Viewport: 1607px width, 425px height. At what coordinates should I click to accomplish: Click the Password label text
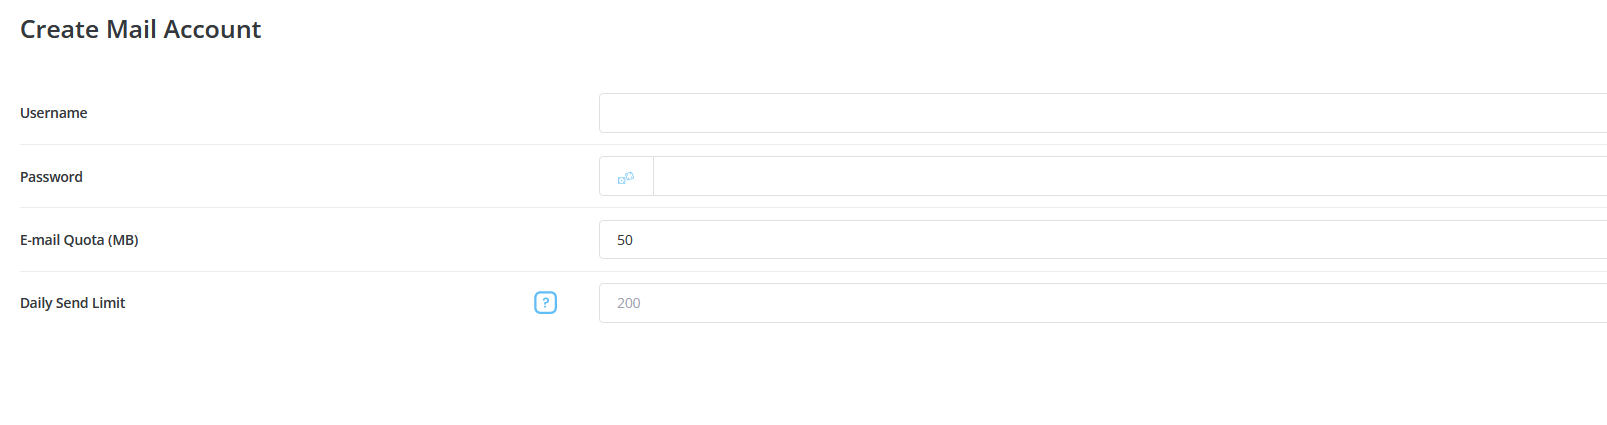[x=51, y=177]
